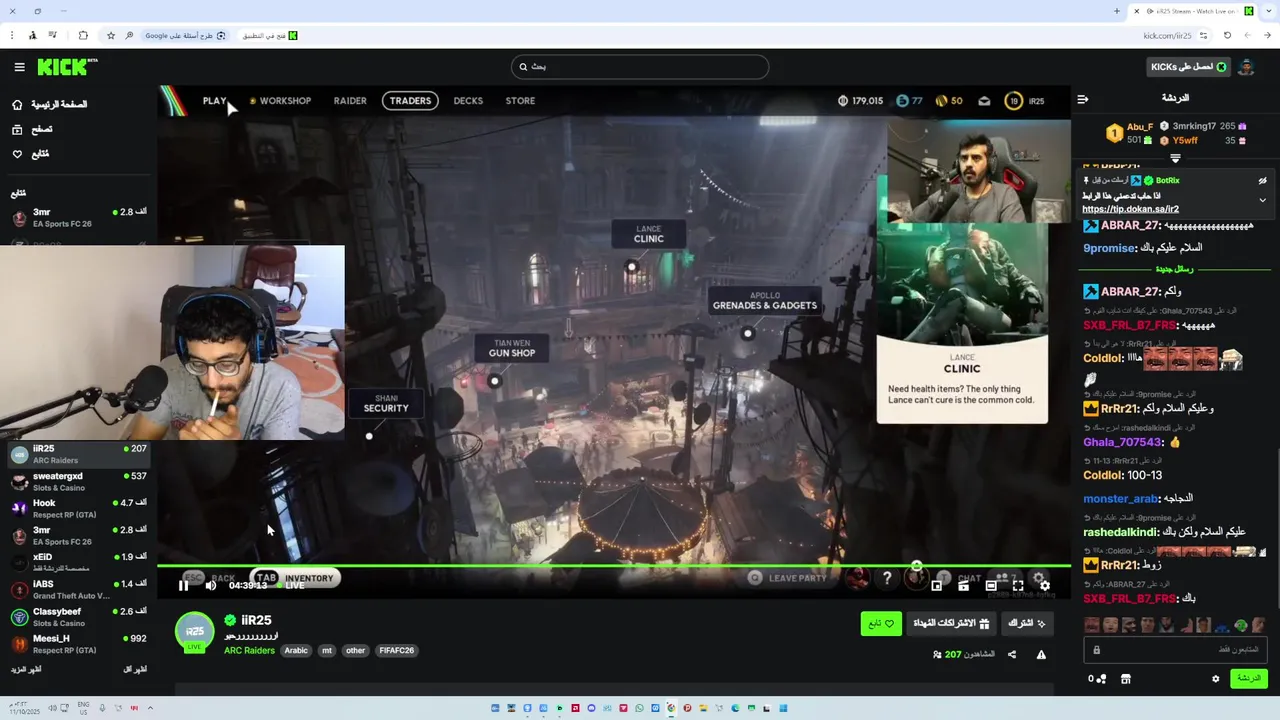Select the mt tag

point(326,650)
